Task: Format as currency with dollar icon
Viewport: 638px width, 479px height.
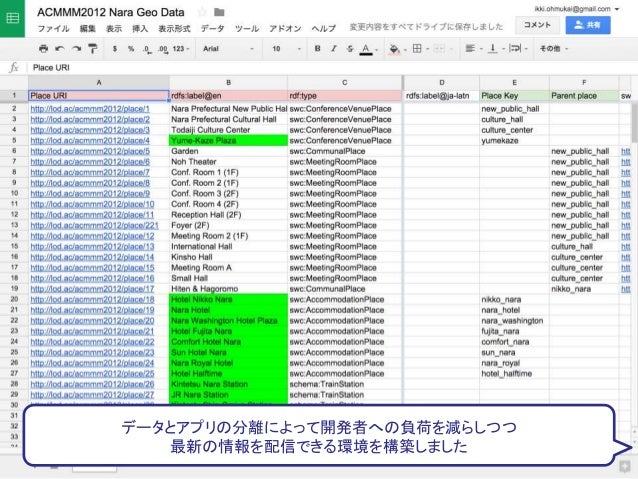Action: tap(117, 47)
